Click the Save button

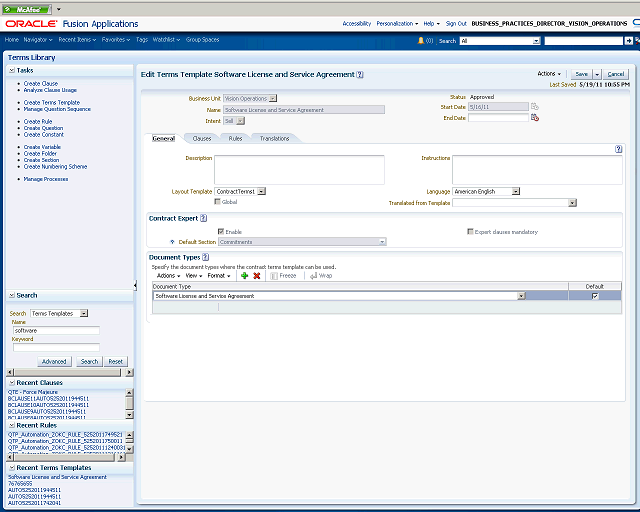(581, 74)
